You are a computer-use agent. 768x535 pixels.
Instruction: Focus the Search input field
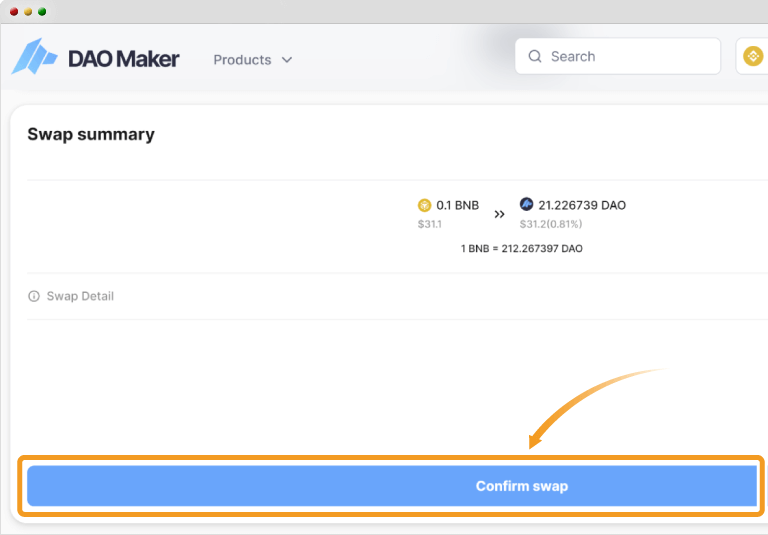[618, 56]
